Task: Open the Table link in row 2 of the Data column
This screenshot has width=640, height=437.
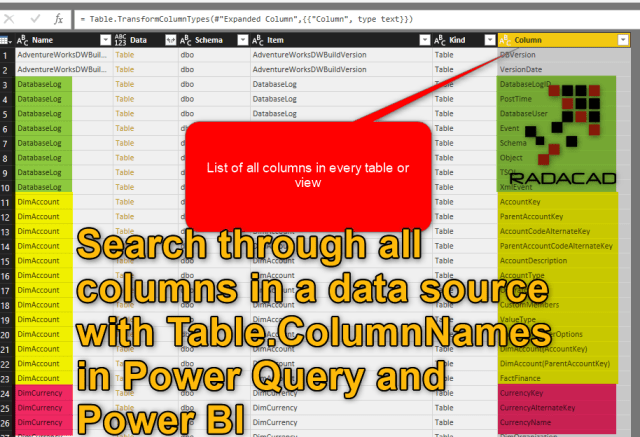Action: click(124, 69)
